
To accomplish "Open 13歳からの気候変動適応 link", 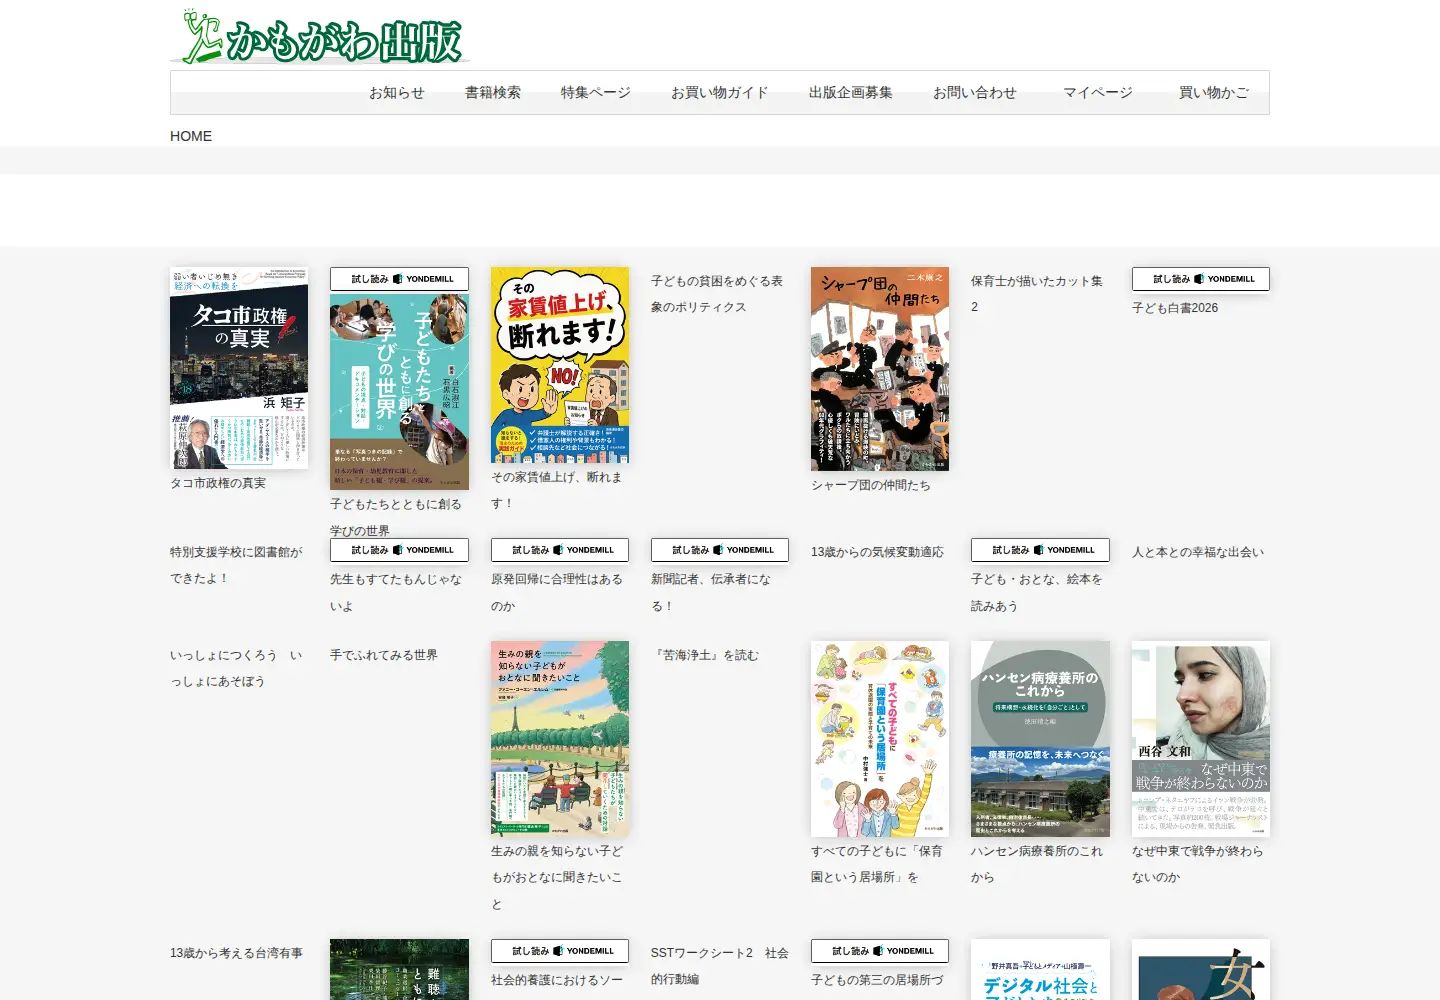I will click(x=877, y=552).
